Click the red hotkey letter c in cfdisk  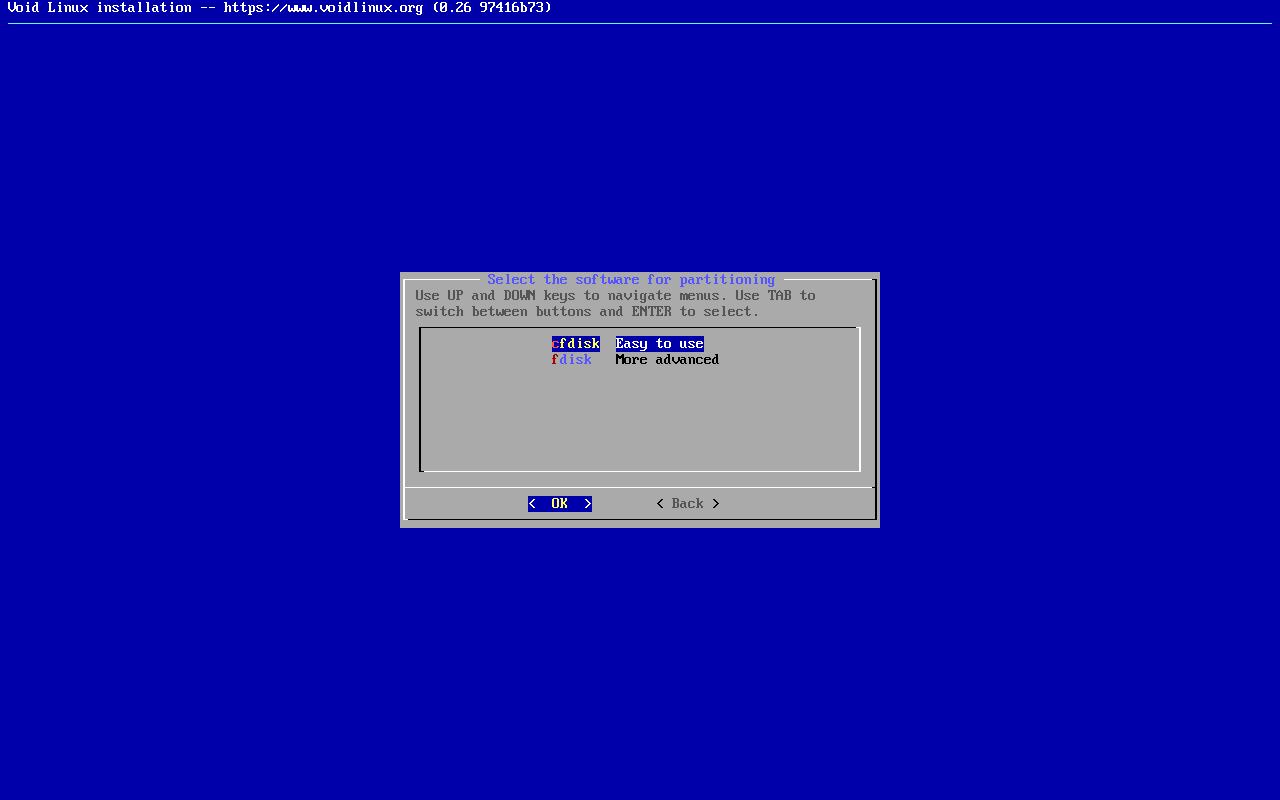(555, 344)
